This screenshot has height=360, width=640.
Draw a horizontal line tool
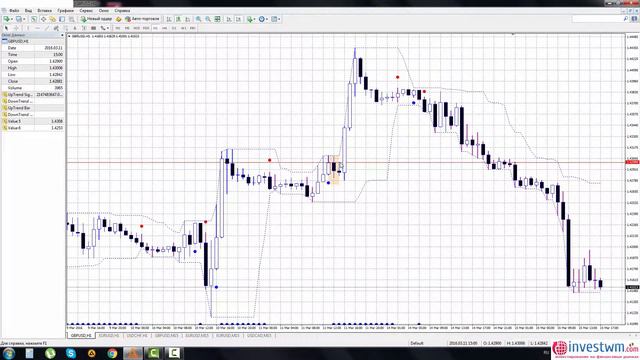pyautogui.click(x=37, y=28)
